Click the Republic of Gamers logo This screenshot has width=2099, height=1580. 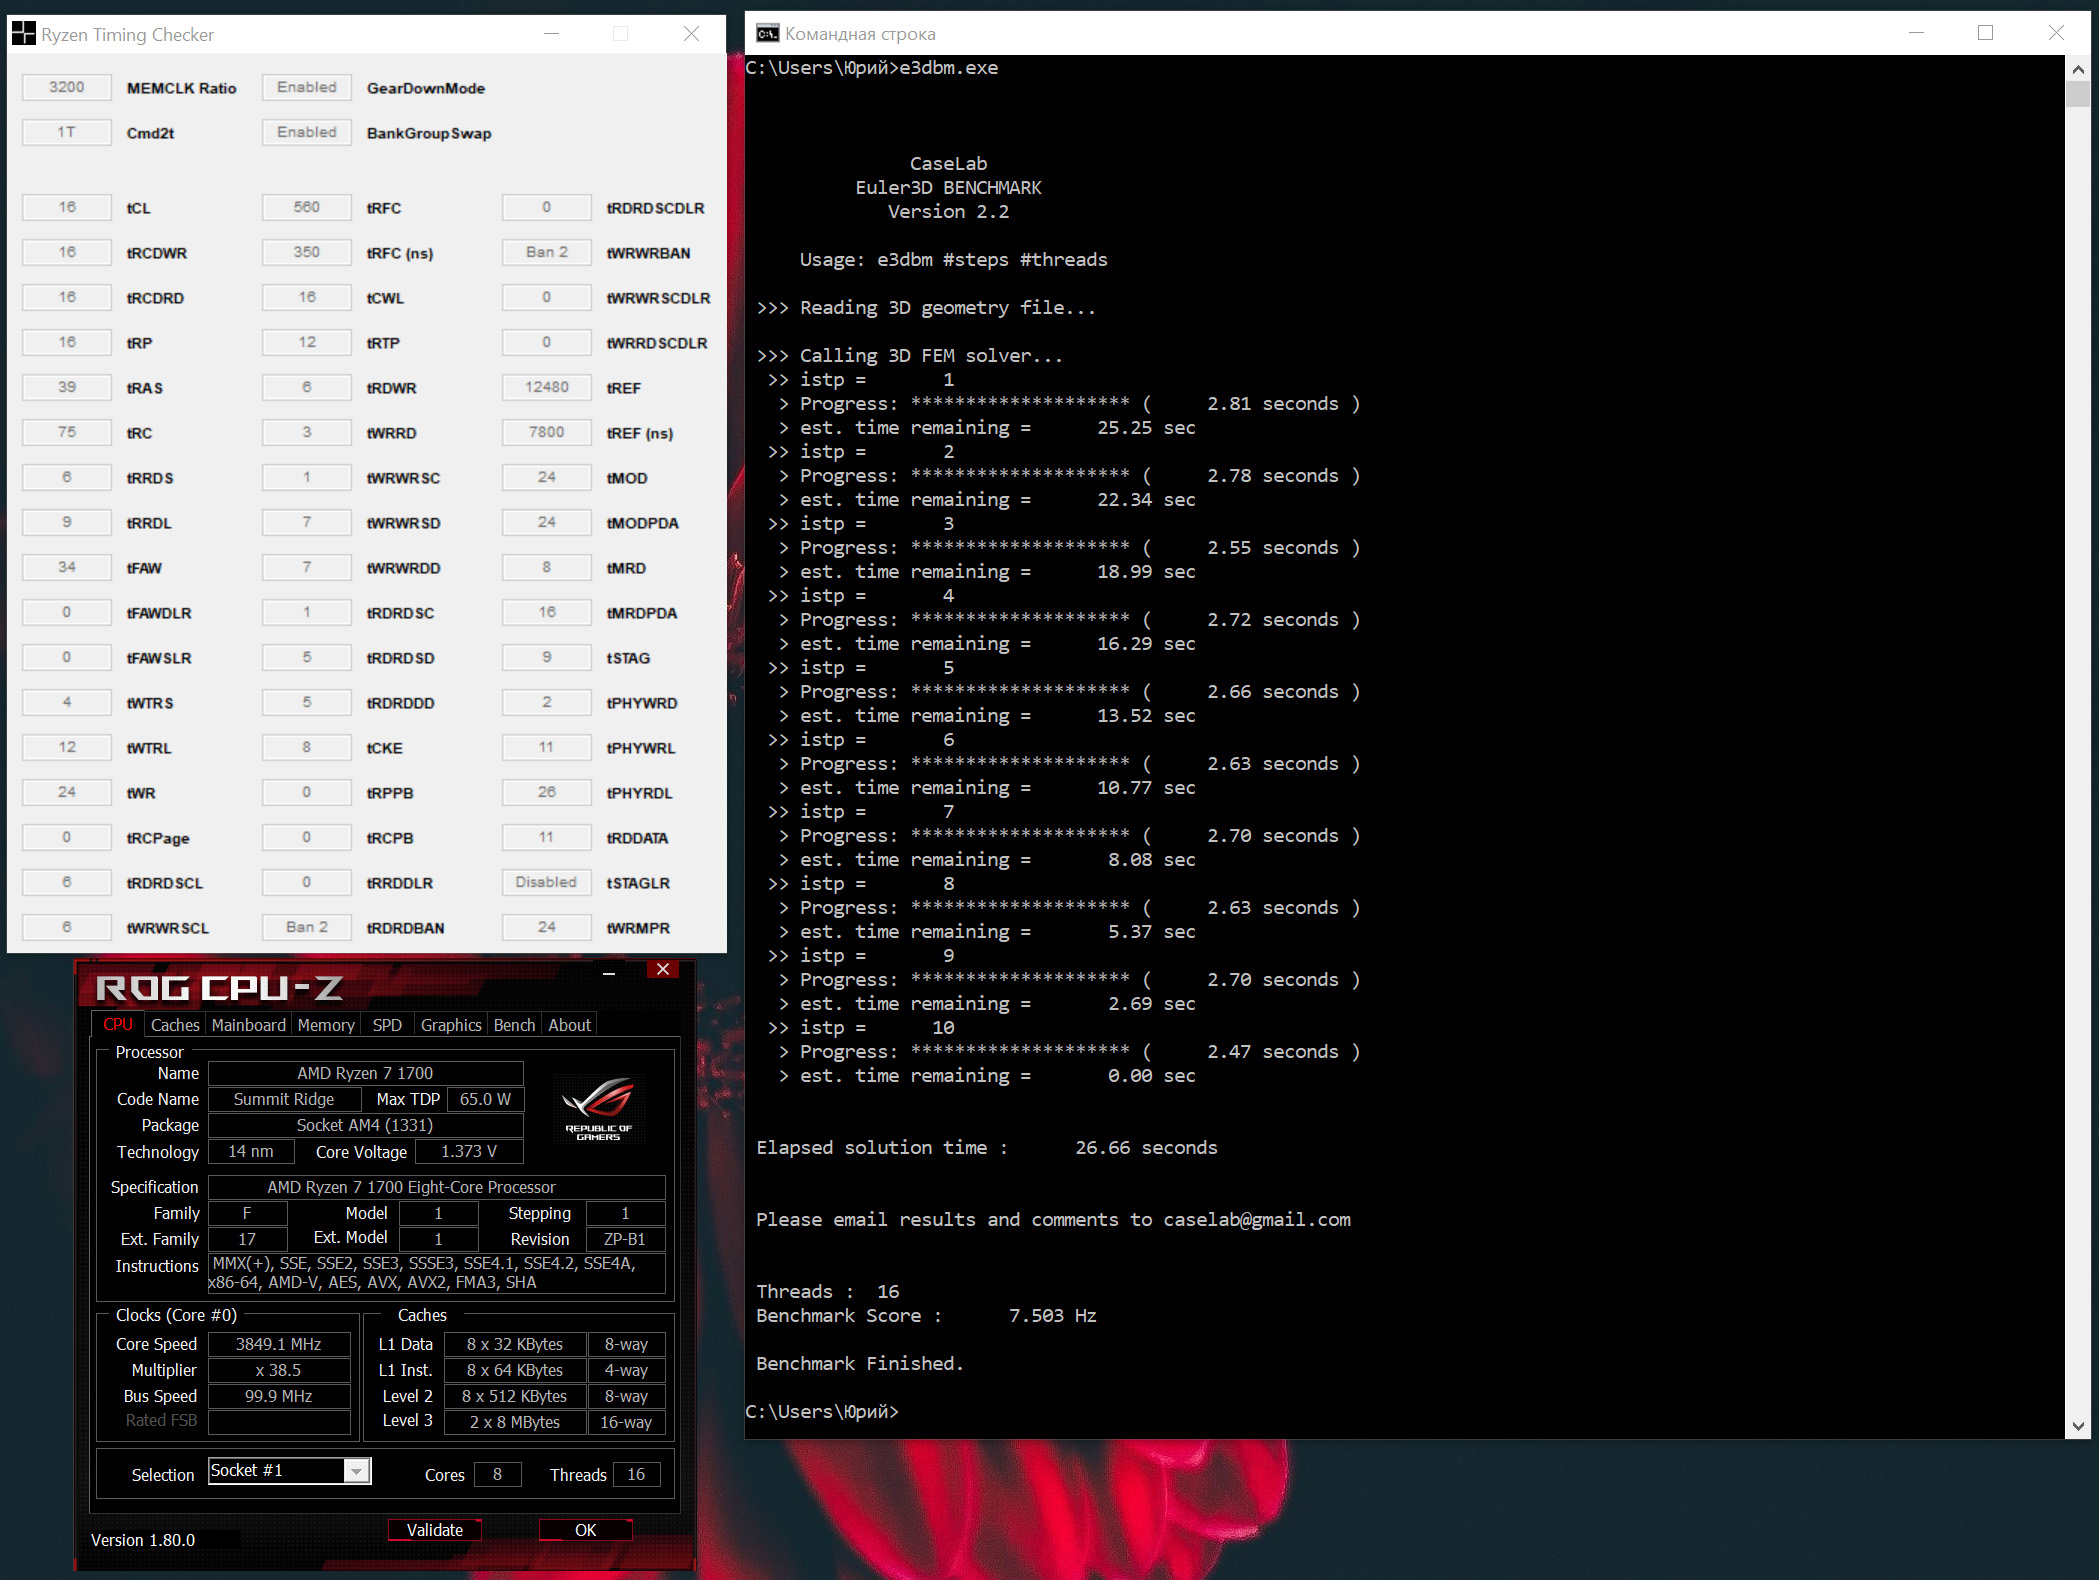pyautogui.click(x=598, y=1108)
